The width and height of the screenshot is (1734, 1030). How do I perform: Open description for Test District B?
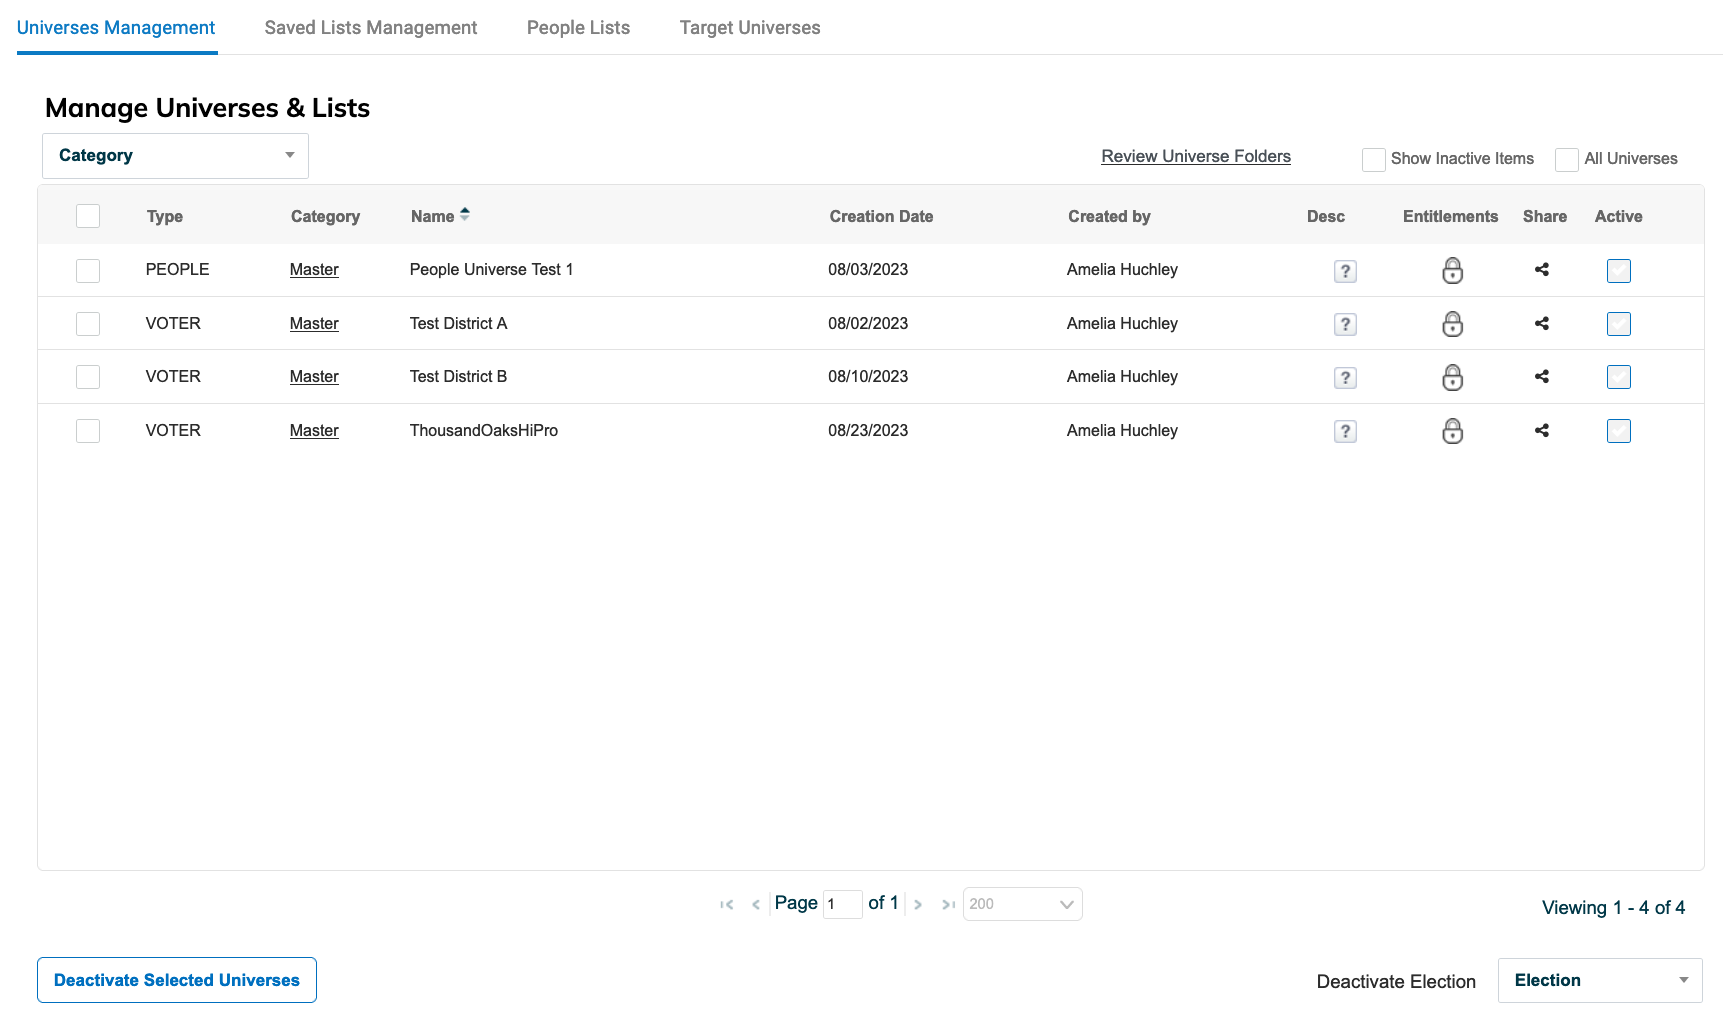(x=1345, y=378)
